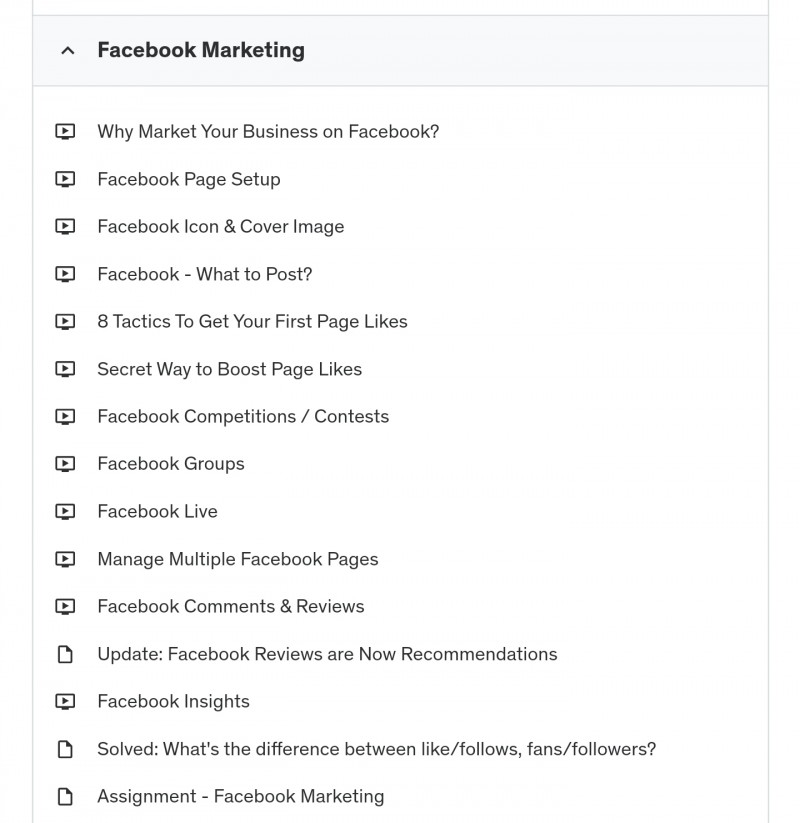Click document icon next to Assignment - Facebook Marketing
Viewport: 800px width, 823px height.
[x=65, y=797]
